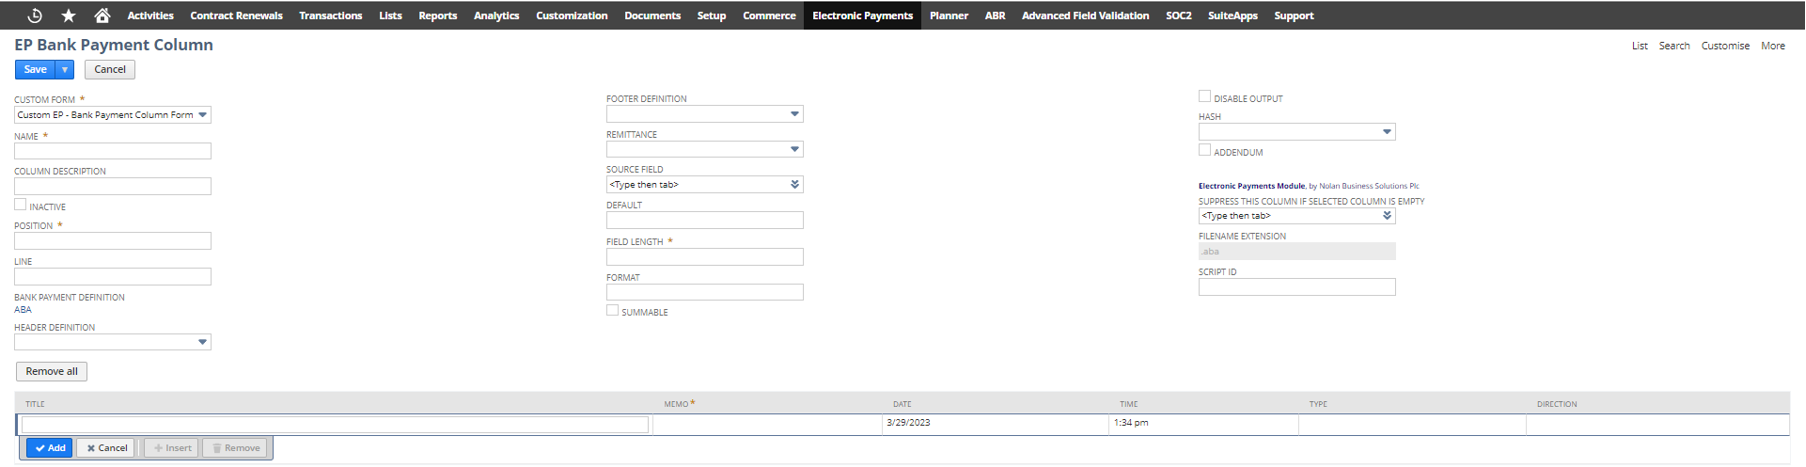Open the Save button dropdown arrow

(65, 70)
